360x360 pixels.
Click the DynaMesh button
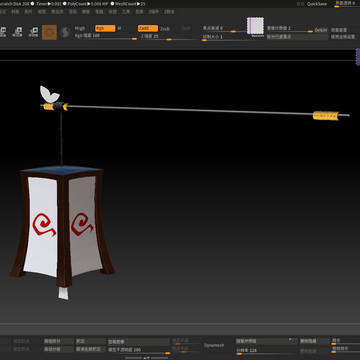click(214, 346)
